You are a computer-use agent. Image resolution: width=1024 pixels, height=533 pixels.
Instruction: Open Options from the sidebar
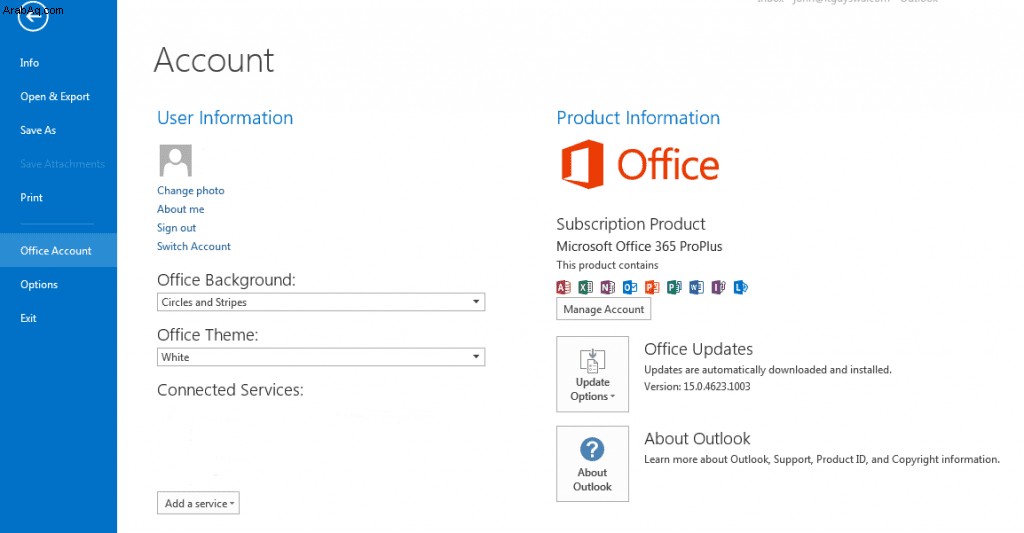(39, 284)
